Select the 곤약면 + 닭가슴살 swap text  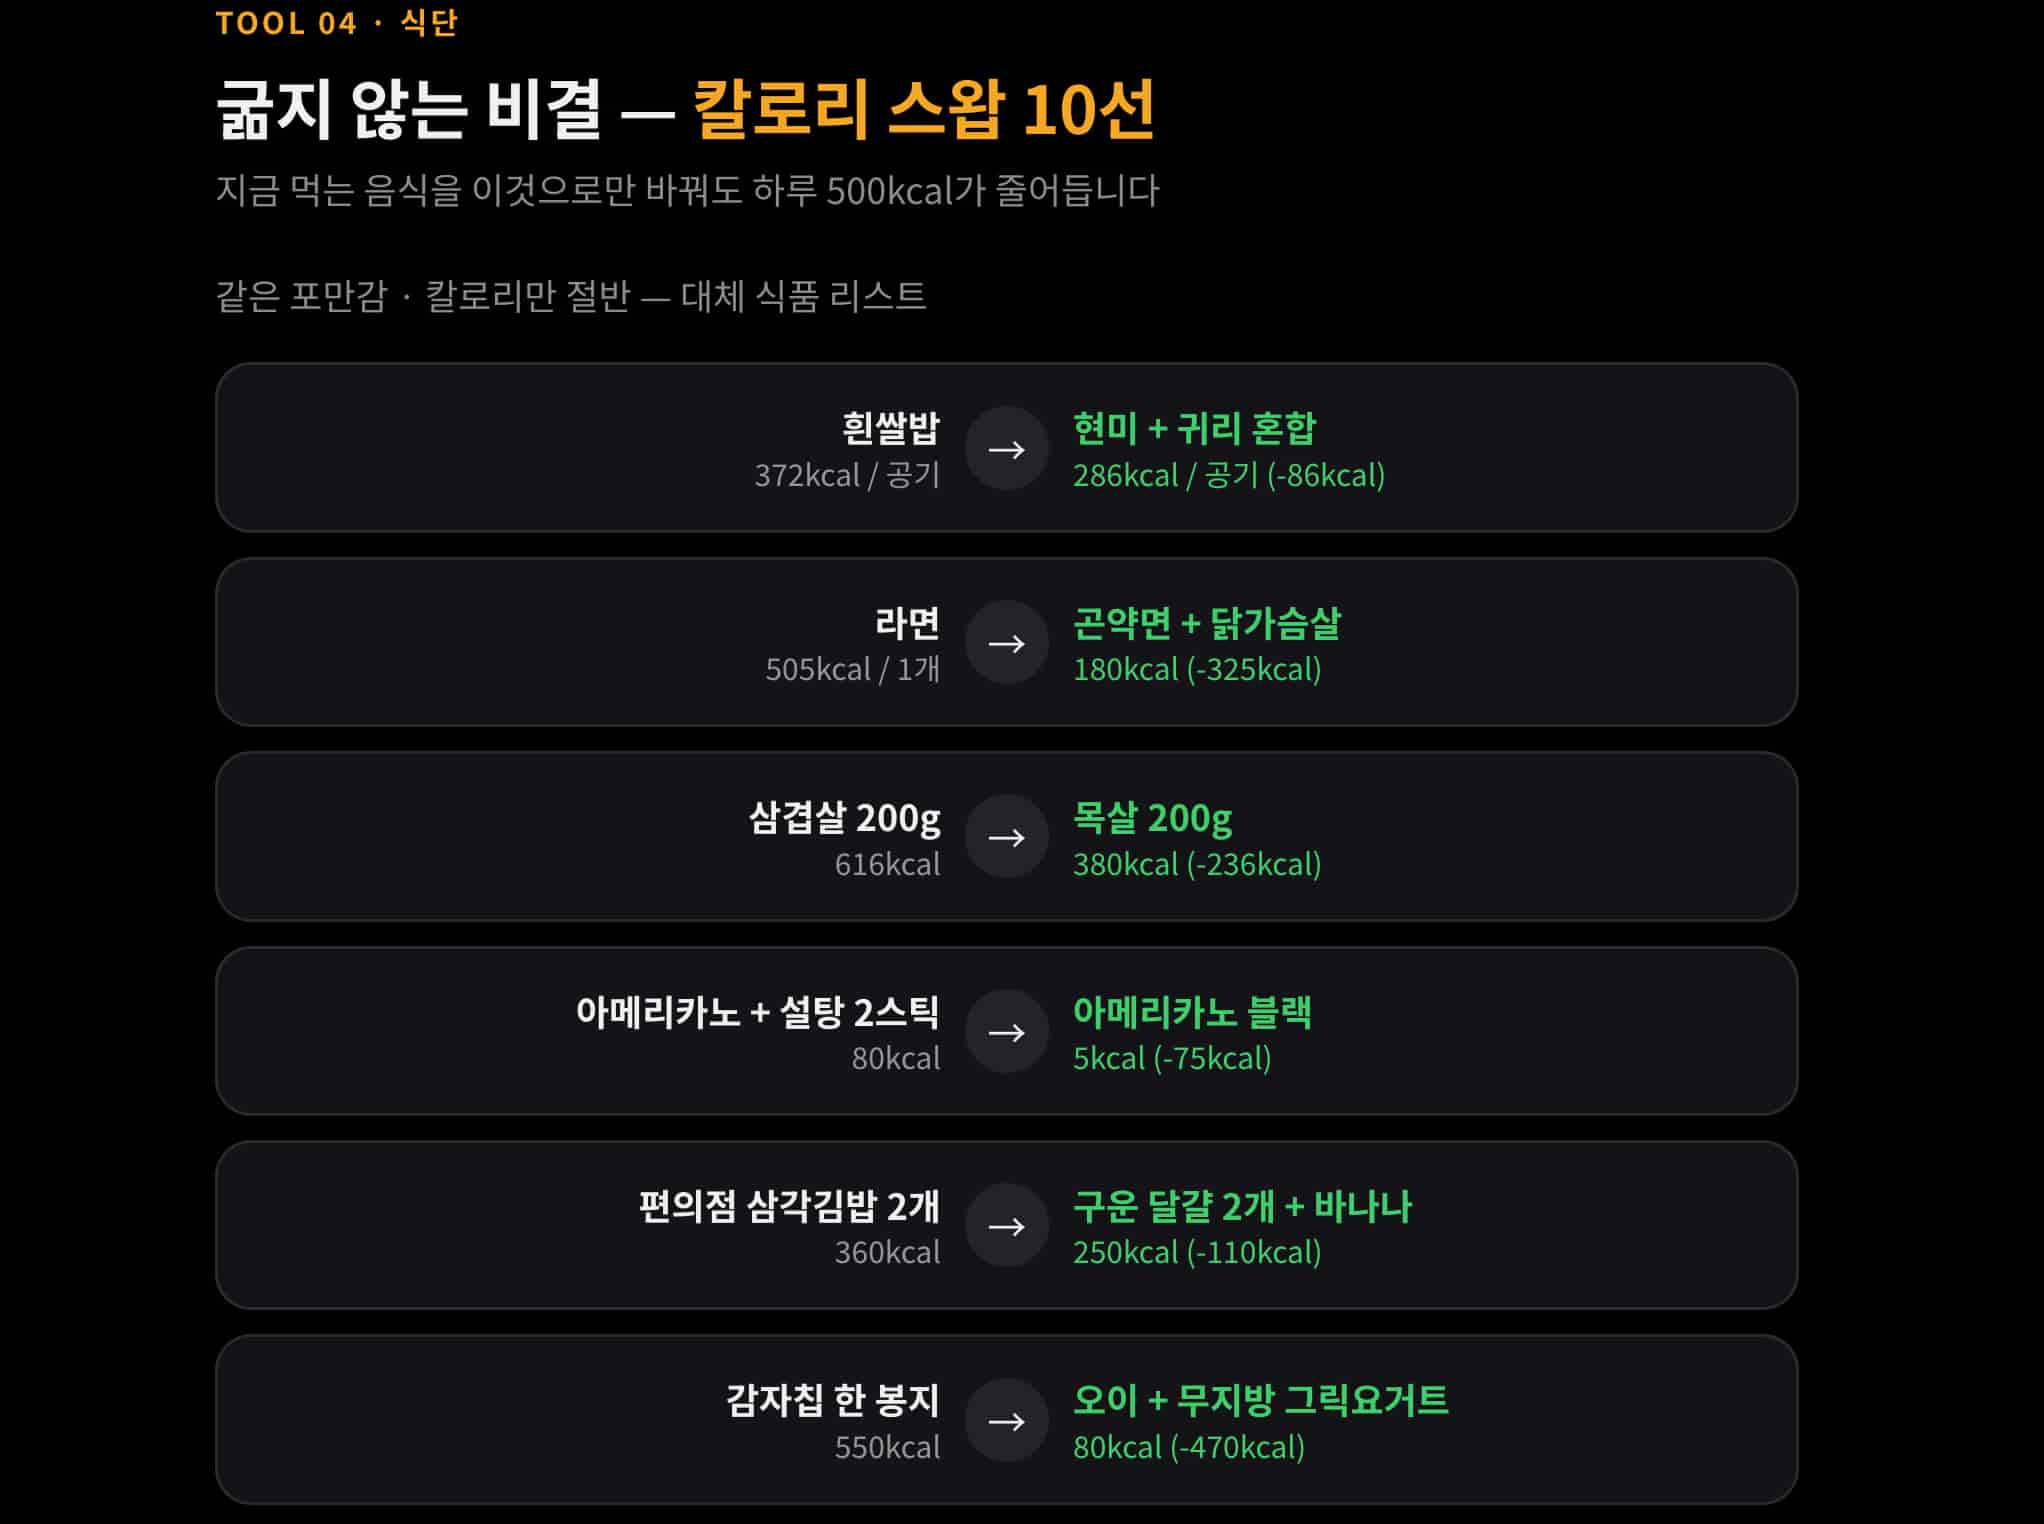coord(1206,623)
